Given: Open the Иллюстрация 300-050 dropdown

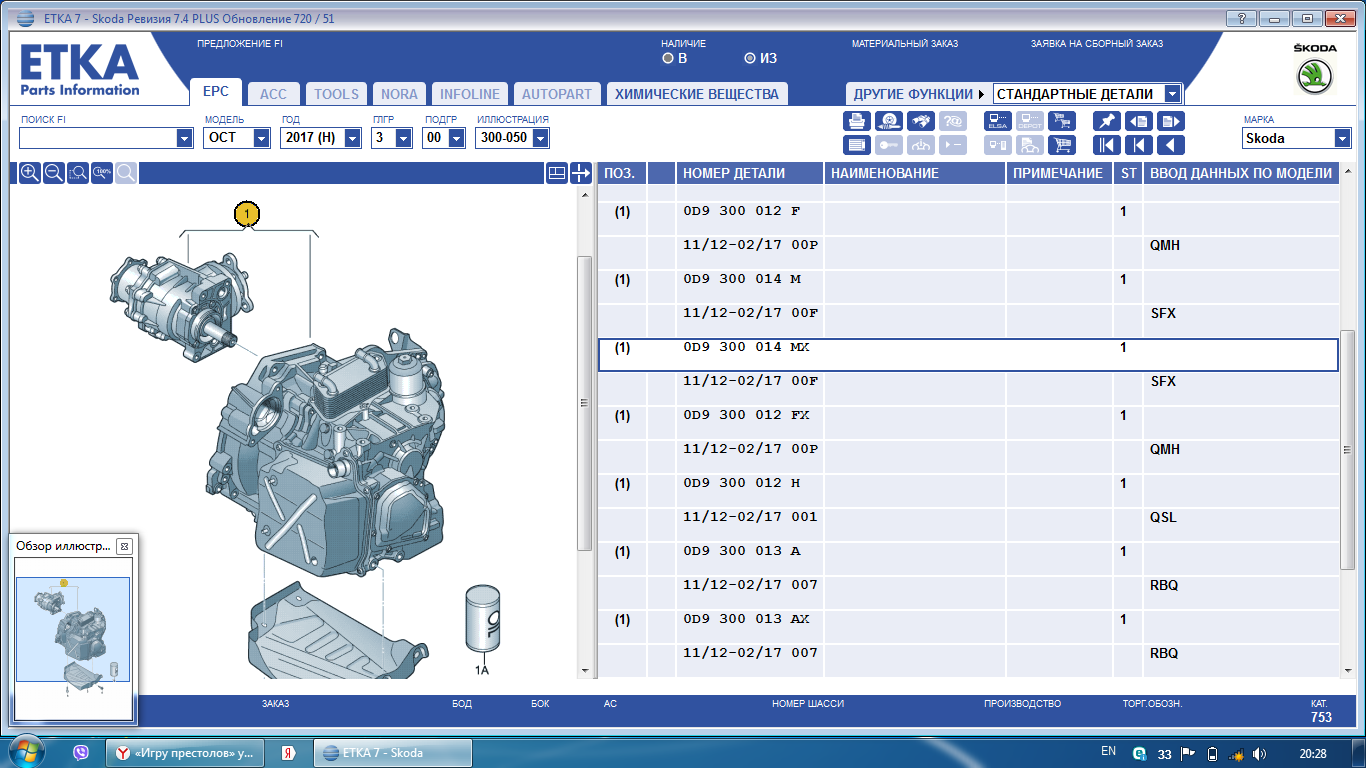Looking at the screenshot, I should (x=540, y=138).
